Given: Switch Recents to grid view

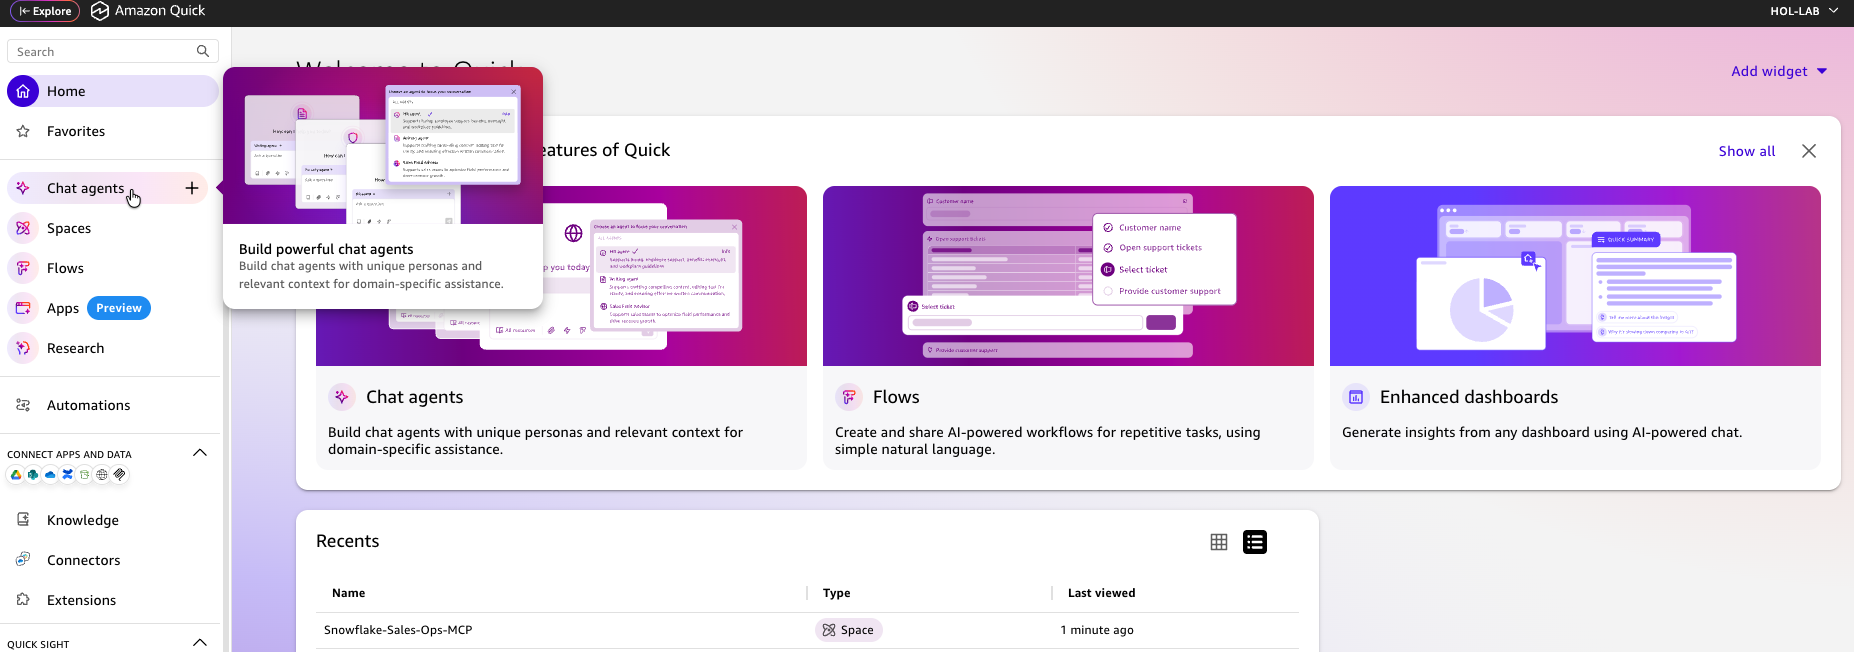Looking at the screenshot, I should pos(1219,542).
